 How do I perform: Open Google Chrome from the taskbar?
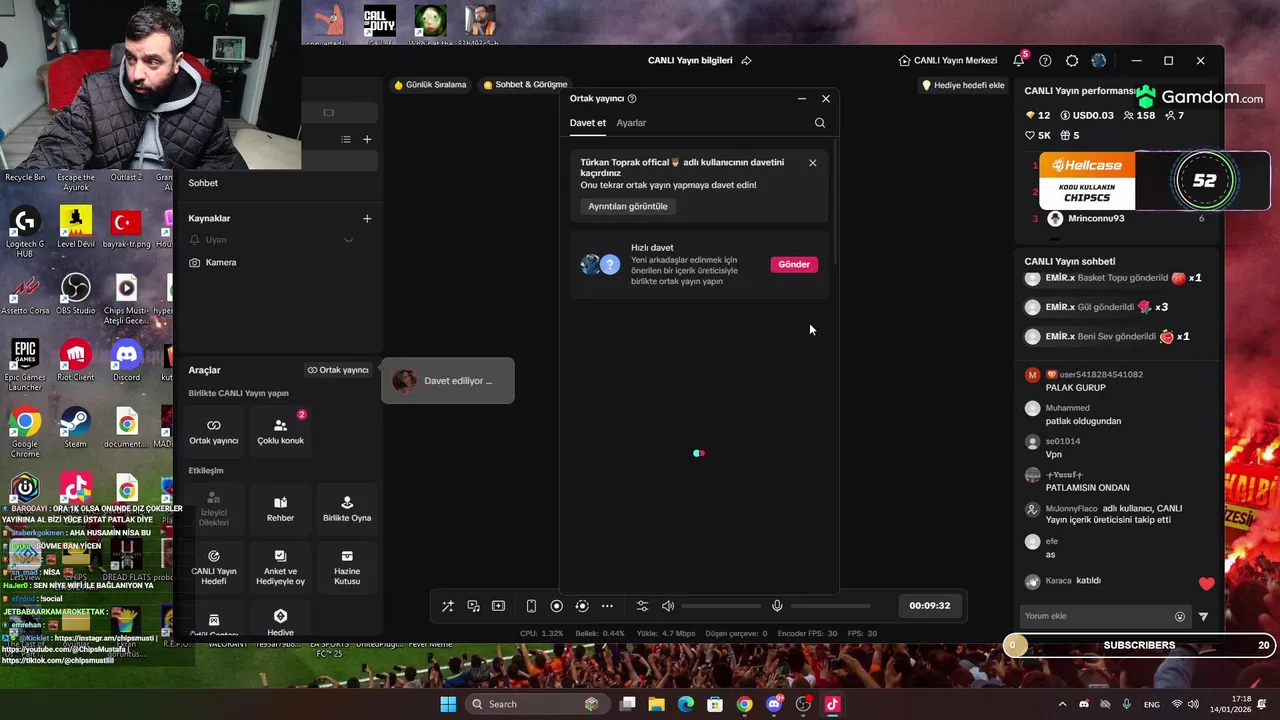coord(744,704)
